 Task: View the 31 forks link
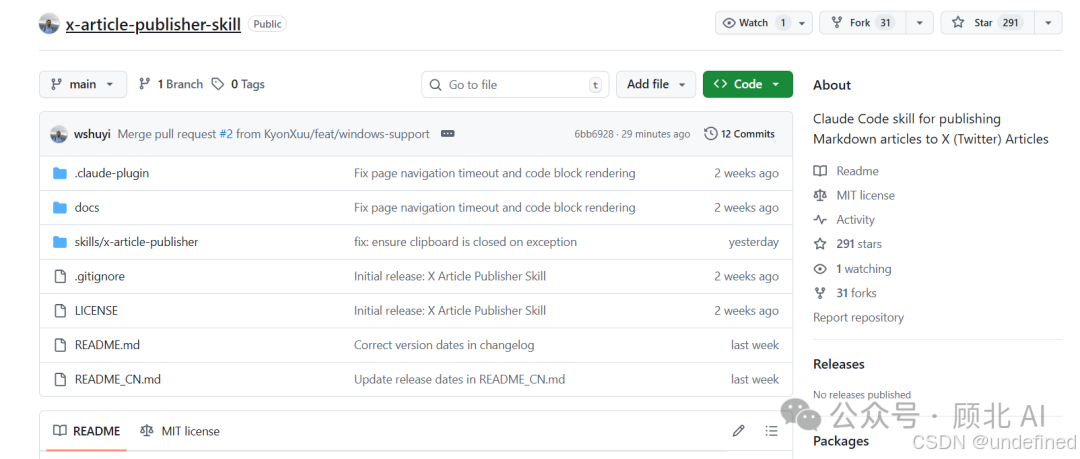point(856,293)
